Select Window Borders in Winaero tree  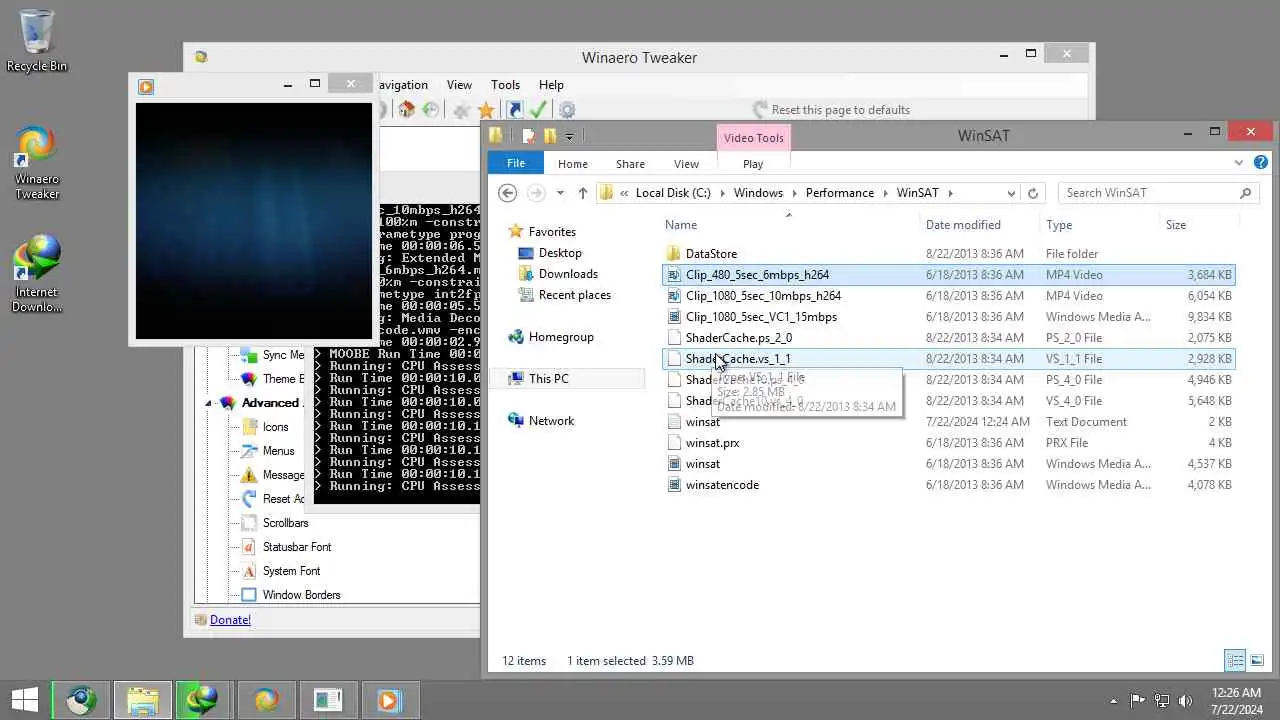coord(301,595)
